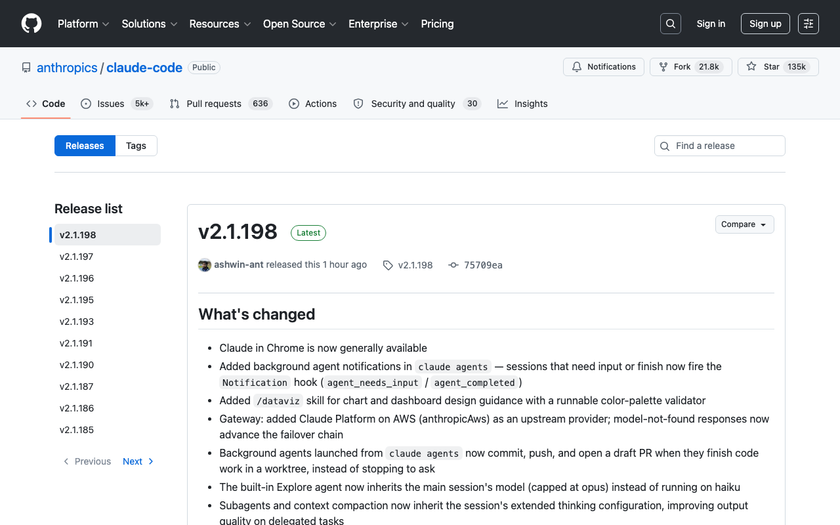
Task: Click the ashwin-ant avatar image
Action: pyautogui.click(x=205, y=265)
